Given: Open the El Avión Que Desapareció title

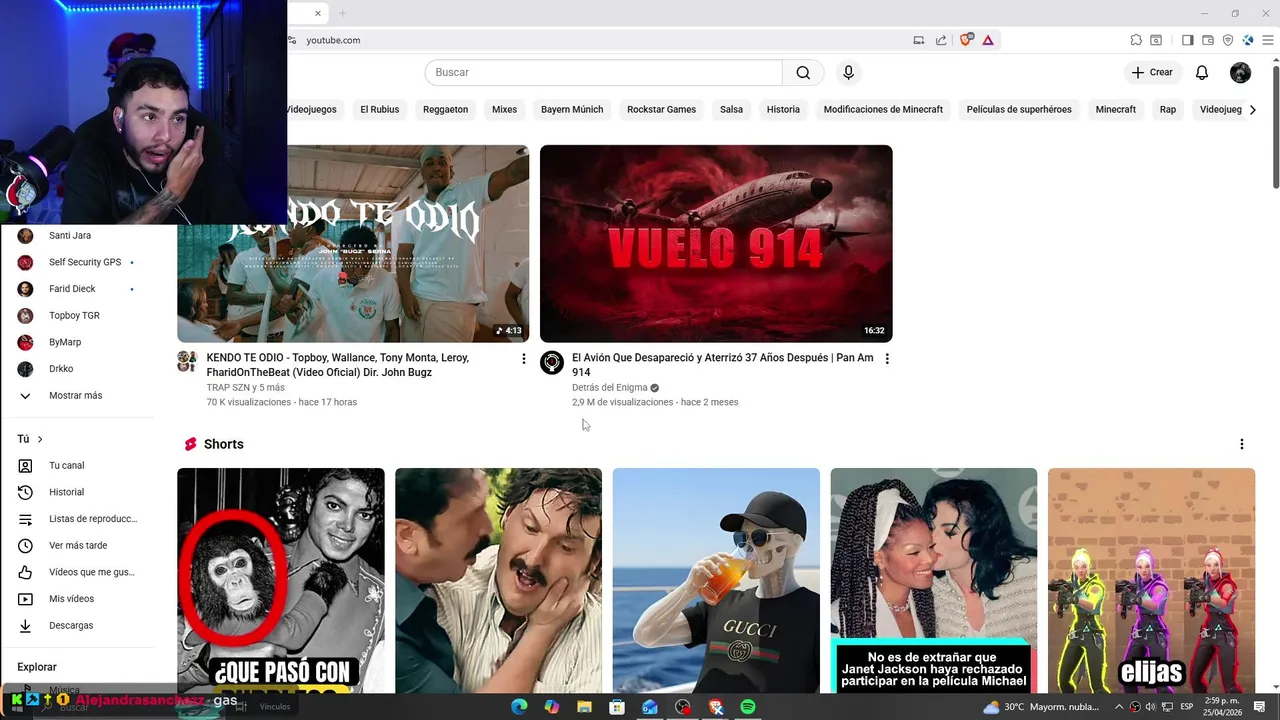Looking at the screenshot, I should (722, 364).
